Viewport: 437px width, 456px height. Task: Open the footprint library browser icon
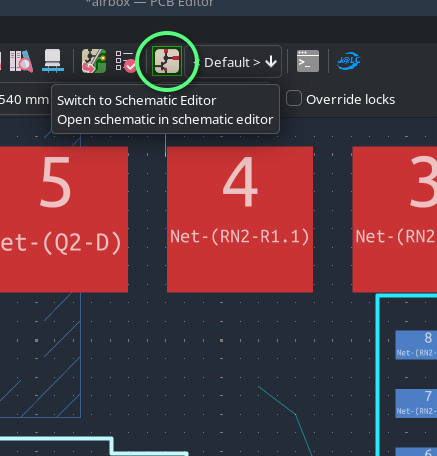(x=21, y=61)
